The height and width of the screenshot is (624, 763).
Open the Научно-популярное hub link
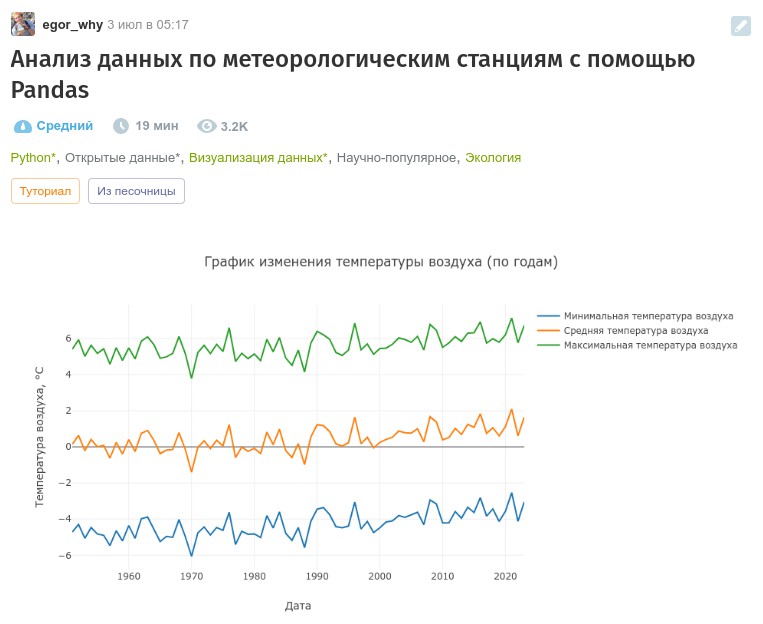click(397, 158)
